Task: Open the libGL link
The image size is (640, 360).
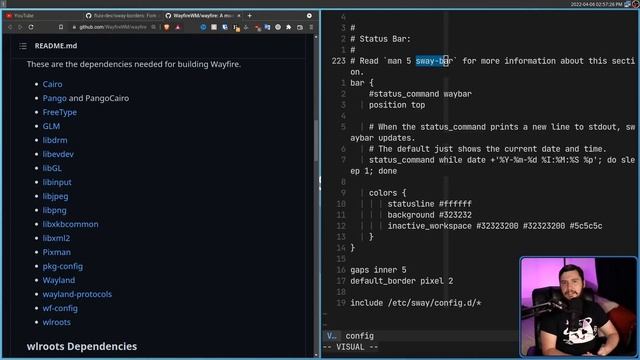Action: (x=52, y=168)
